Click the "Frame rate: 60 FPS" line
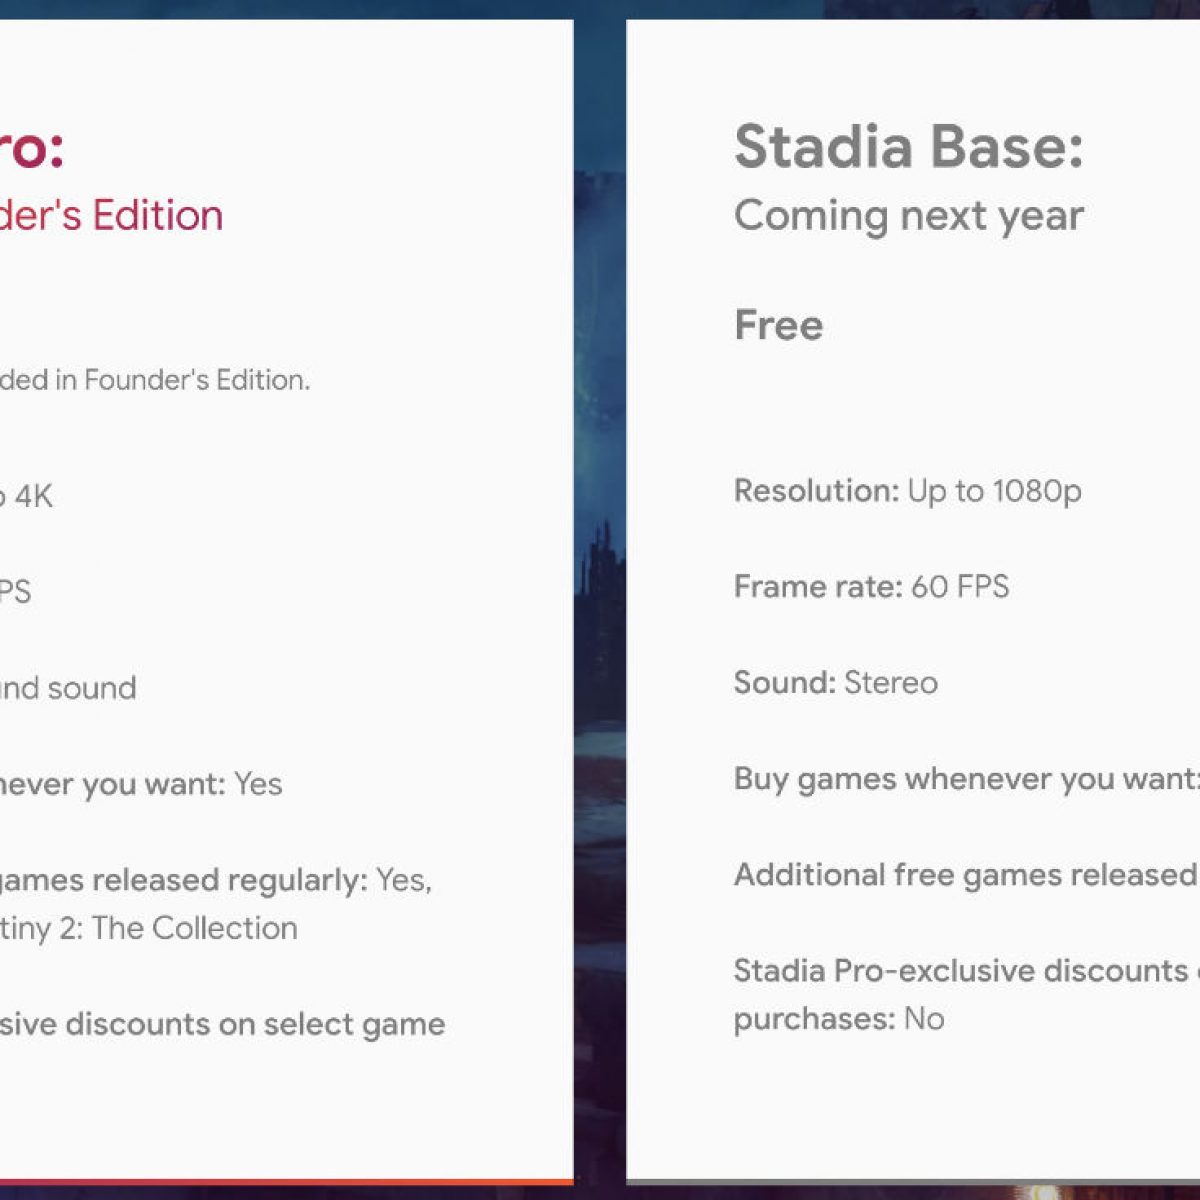1200x1200 pixels. [x=871, y=587]
